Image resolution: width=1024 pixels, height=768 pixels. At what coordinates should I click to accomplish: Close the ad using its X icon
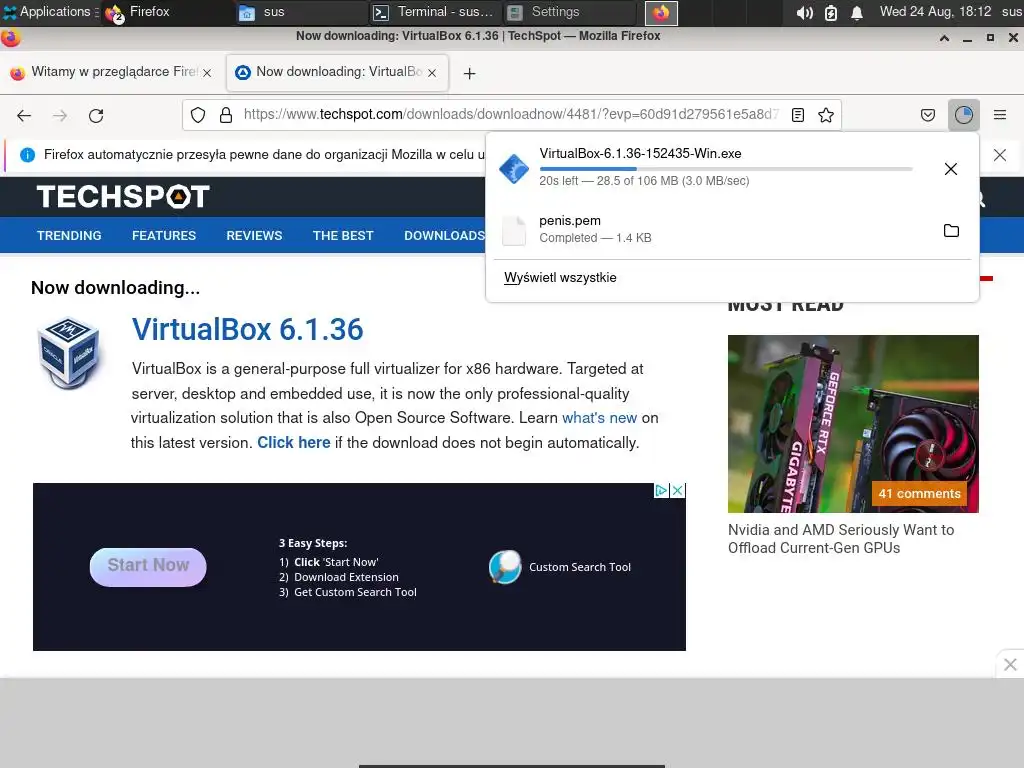coord(678,490)
